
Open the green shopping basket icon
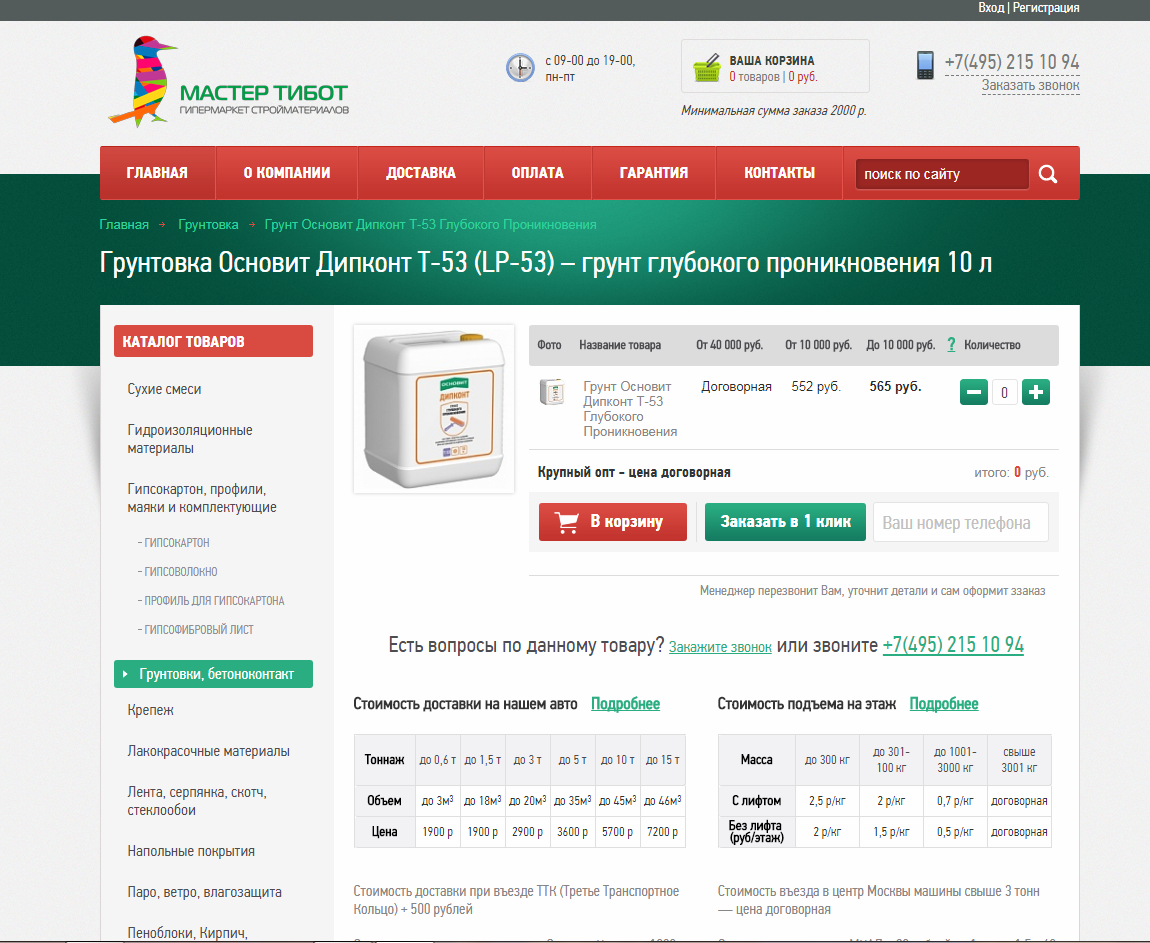click(707, 67)
